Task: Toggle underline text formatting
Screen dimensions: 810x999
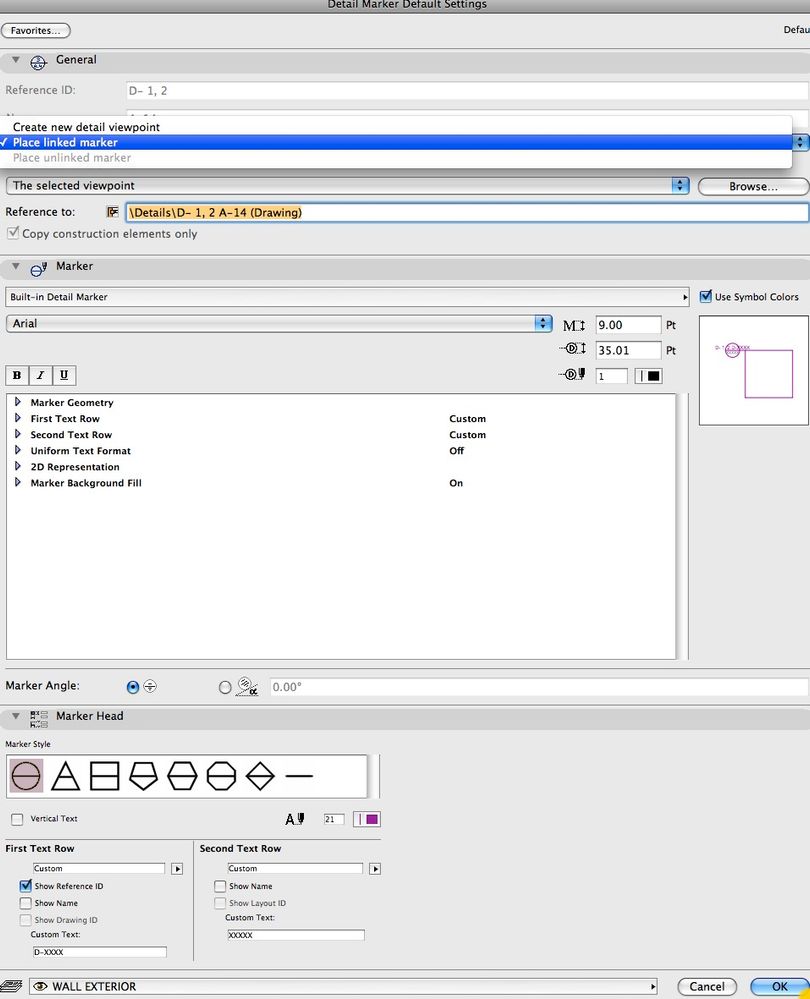Action: 64,375
